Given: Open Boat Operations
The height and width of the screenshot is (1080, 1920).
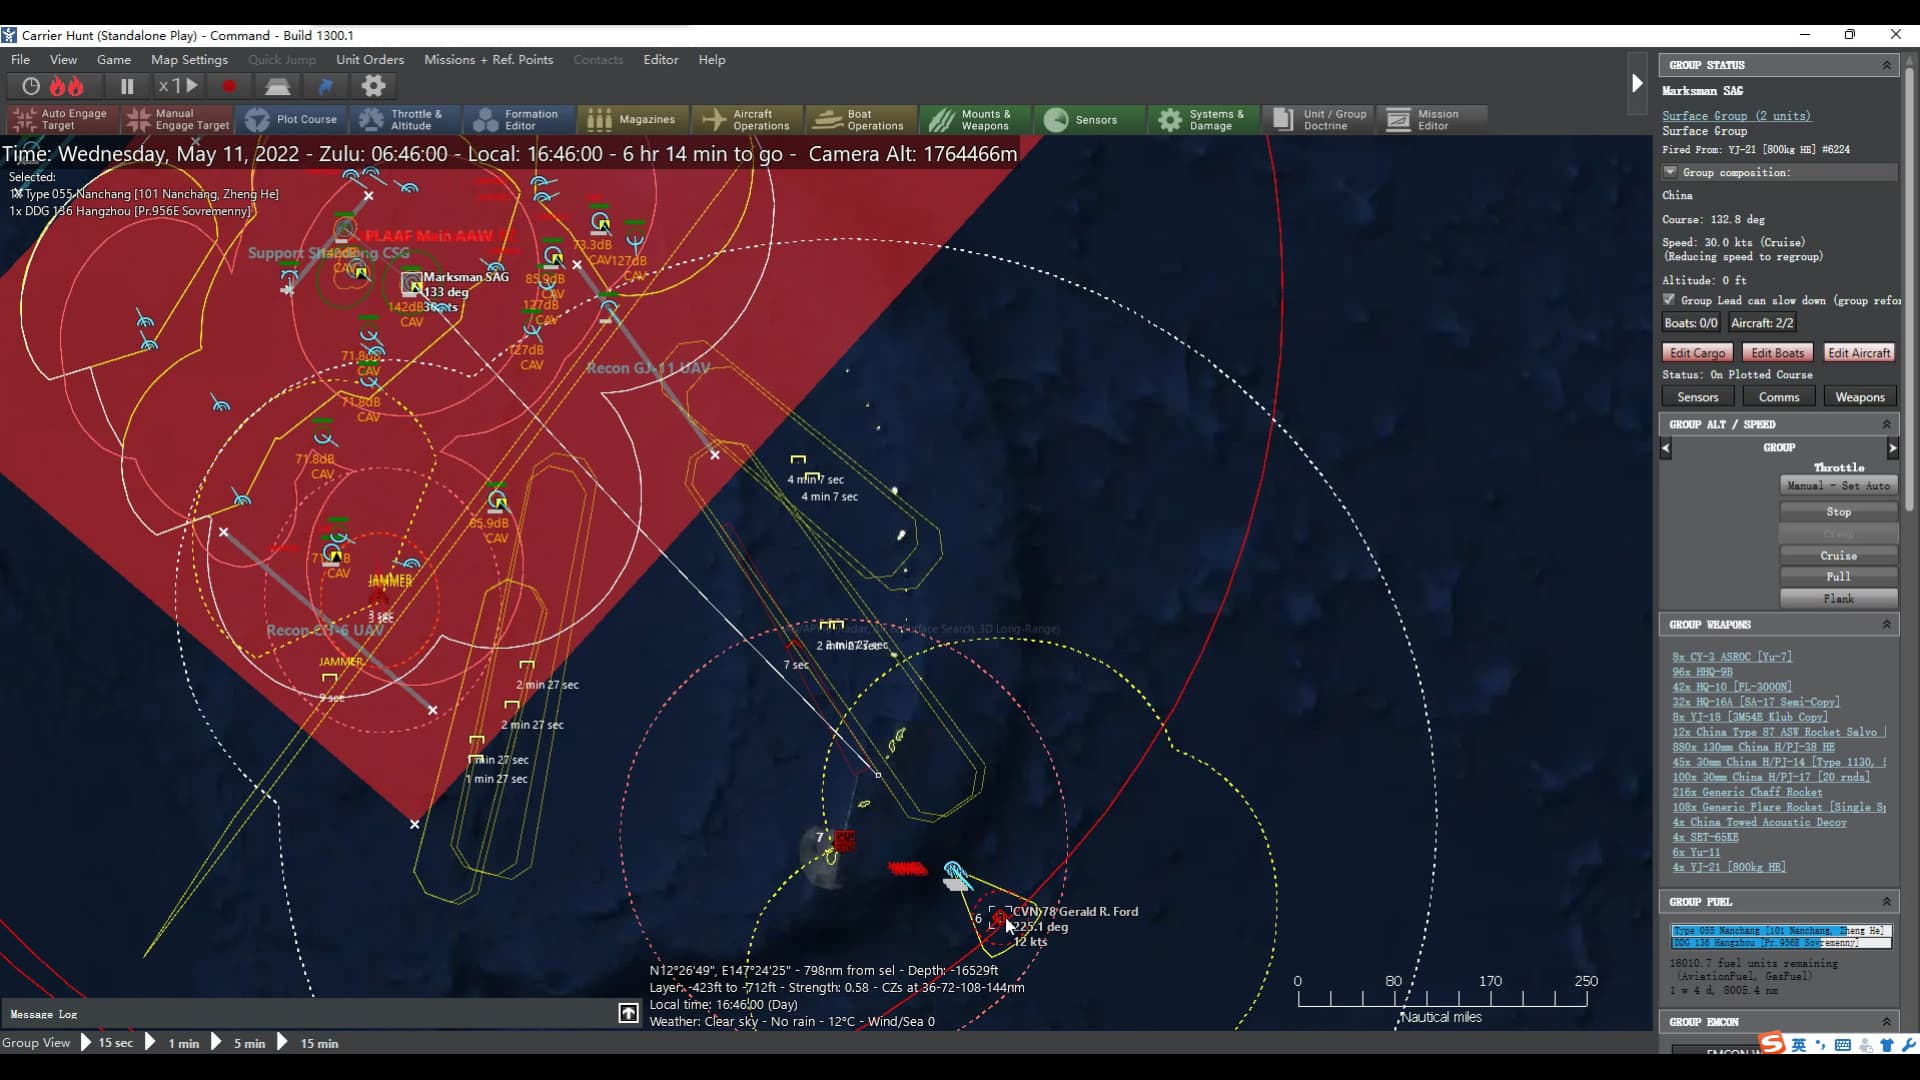Looking at the screenshot, I should [x=862, y=120].
